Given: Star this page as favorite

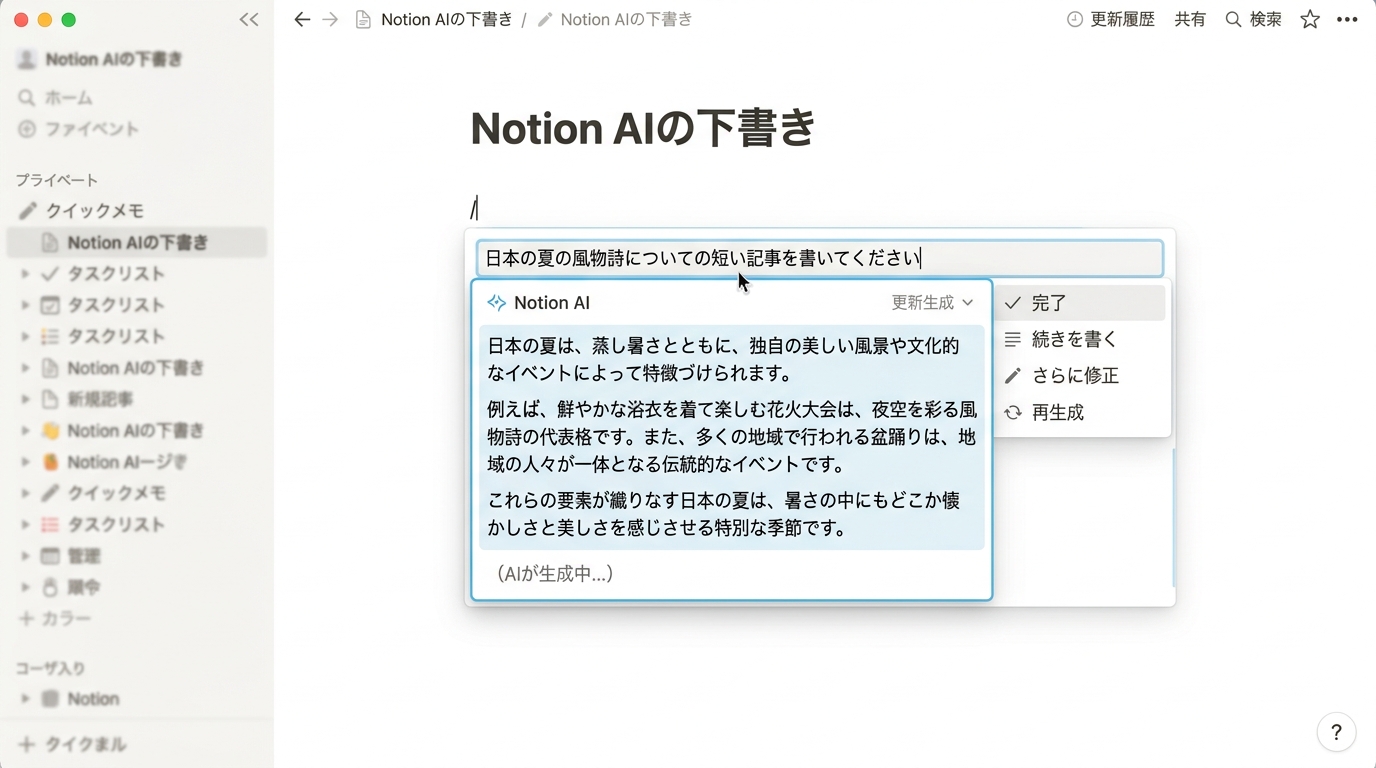Looking at the screenshot, I should pyautogui.click(x=1310, y=20).
